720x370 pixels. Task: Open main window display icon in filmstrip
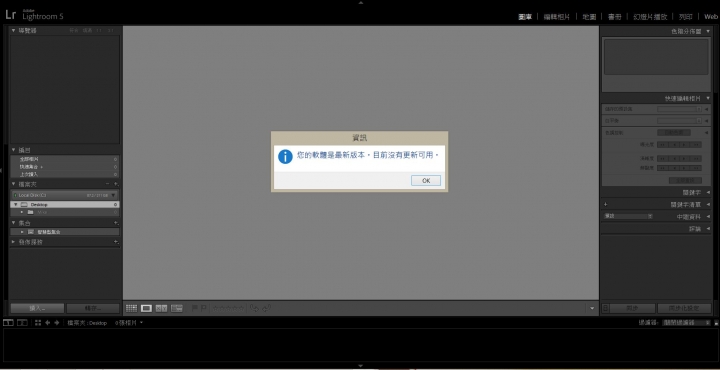(8, 323)
